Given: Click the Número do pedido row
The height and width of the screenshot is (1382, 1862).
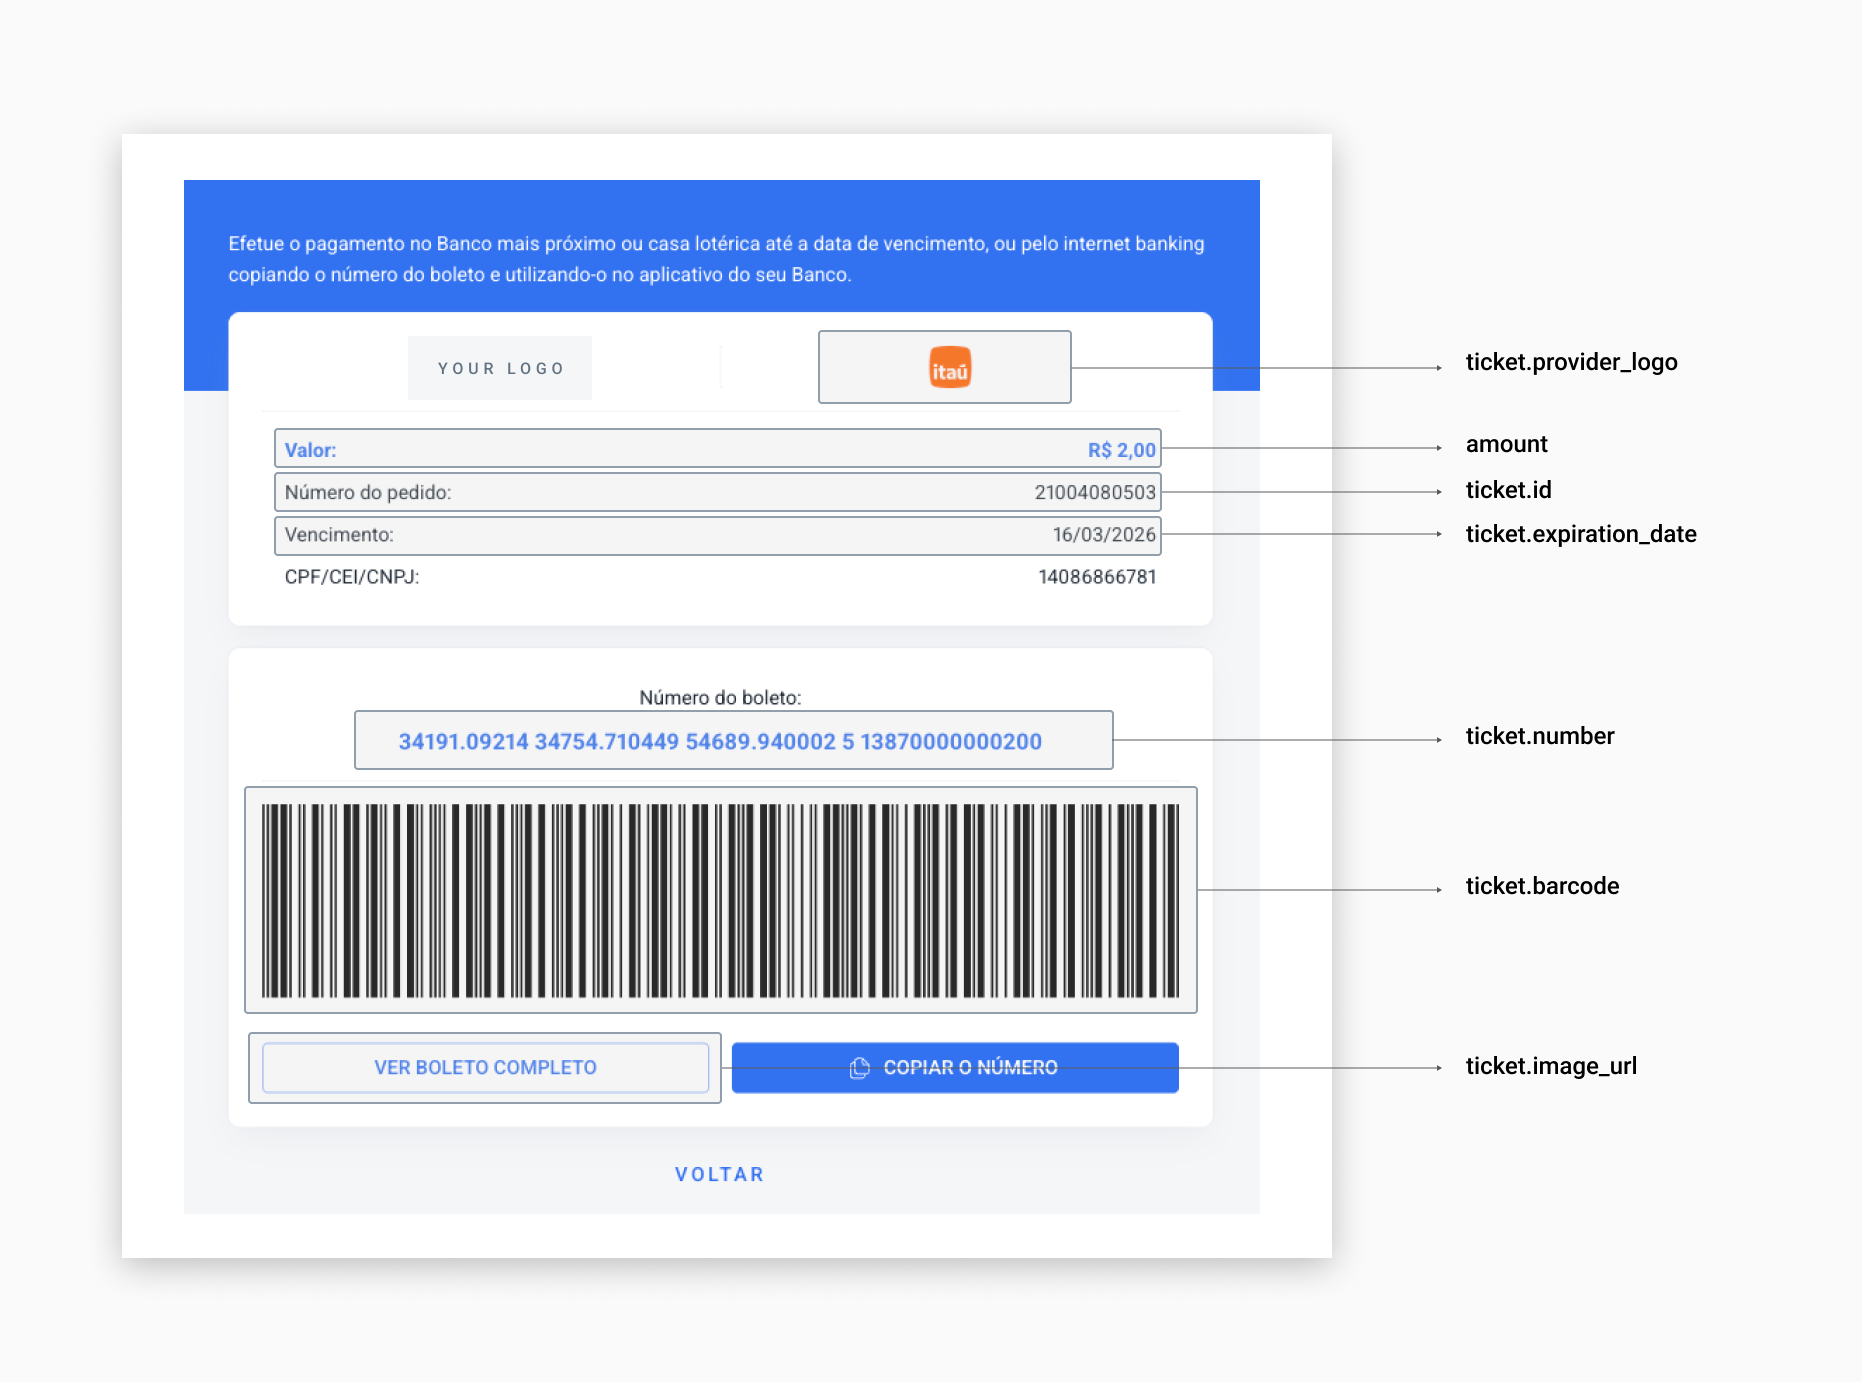Looking at the screenshot, I should (x=716, y=492).
